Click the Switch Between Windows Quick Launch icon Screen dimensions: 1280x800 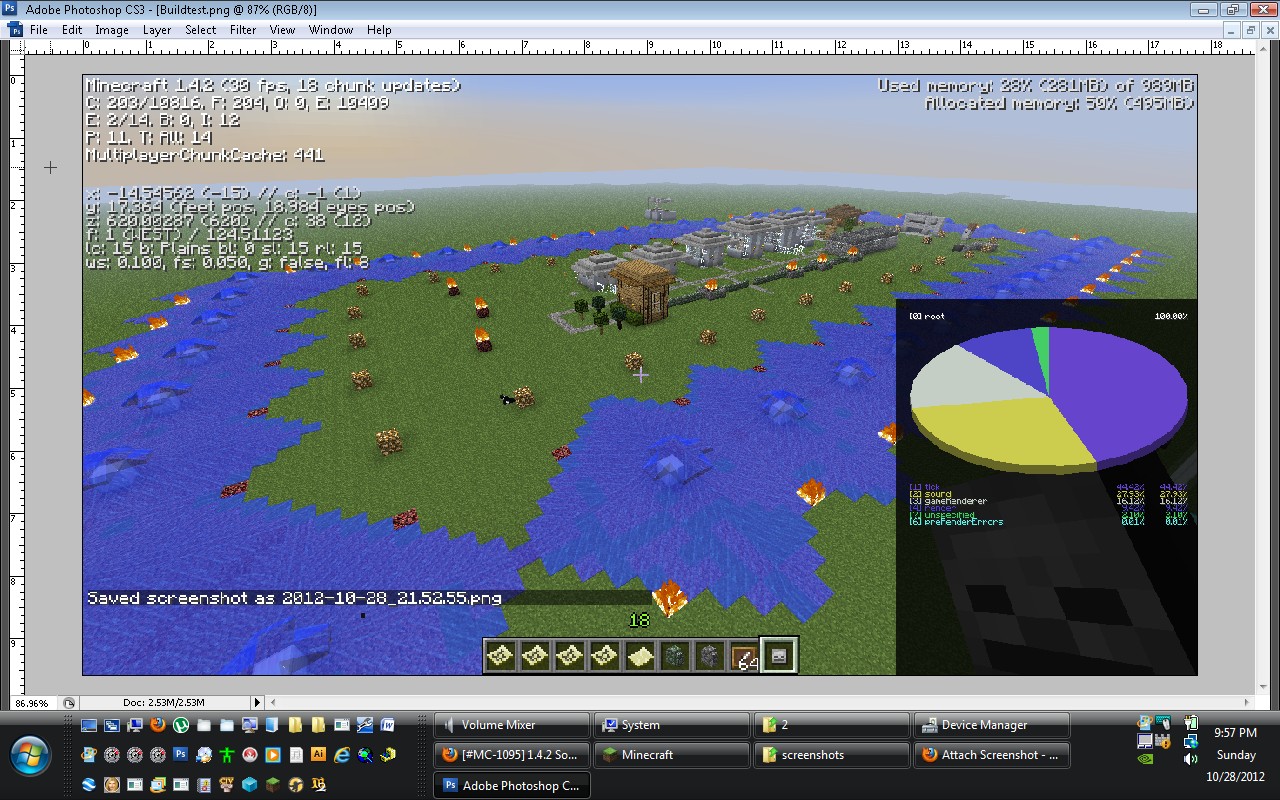111,725
